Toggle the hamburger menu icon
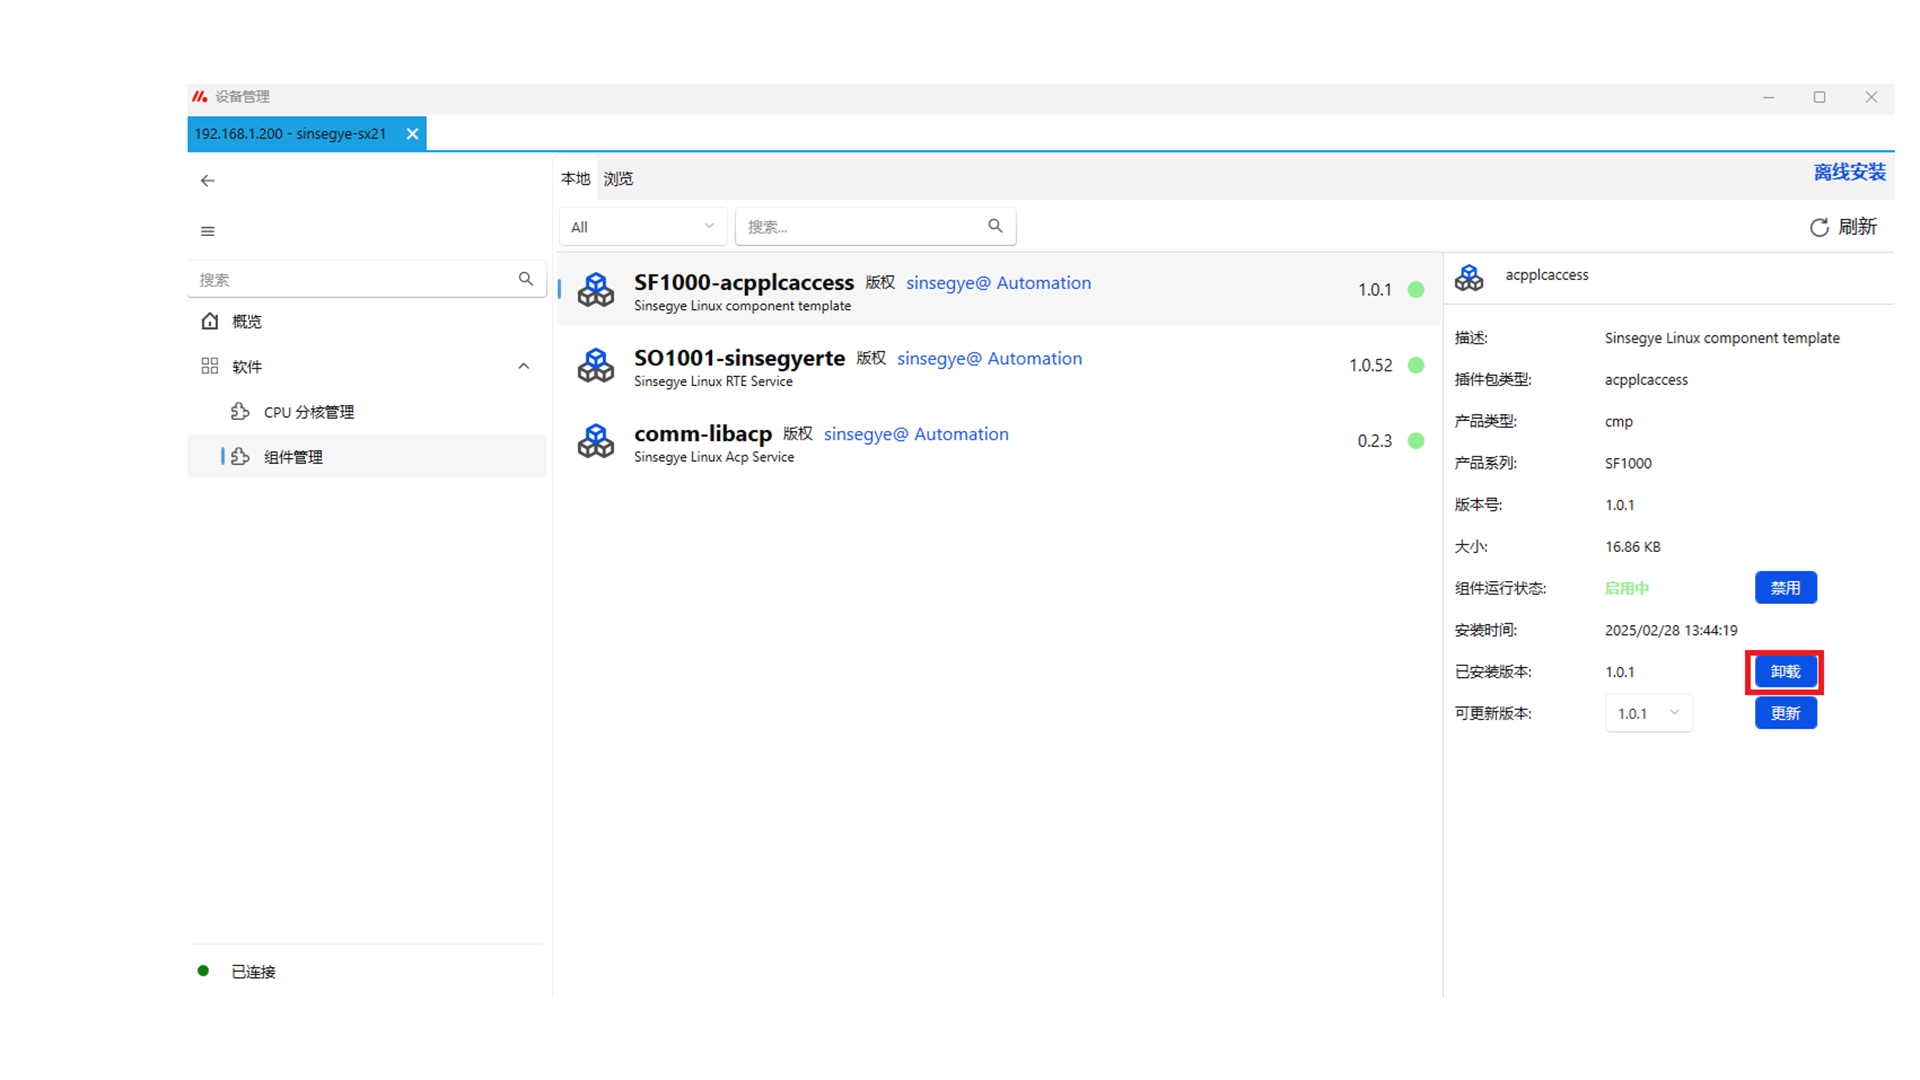This screenshot has height=1080, width=1920. point(207,231)
